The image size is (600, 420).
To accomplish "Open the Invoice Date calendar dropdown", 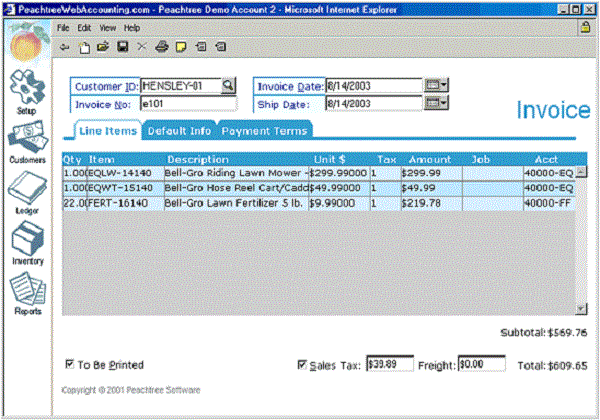I will [x=436, y=85].
